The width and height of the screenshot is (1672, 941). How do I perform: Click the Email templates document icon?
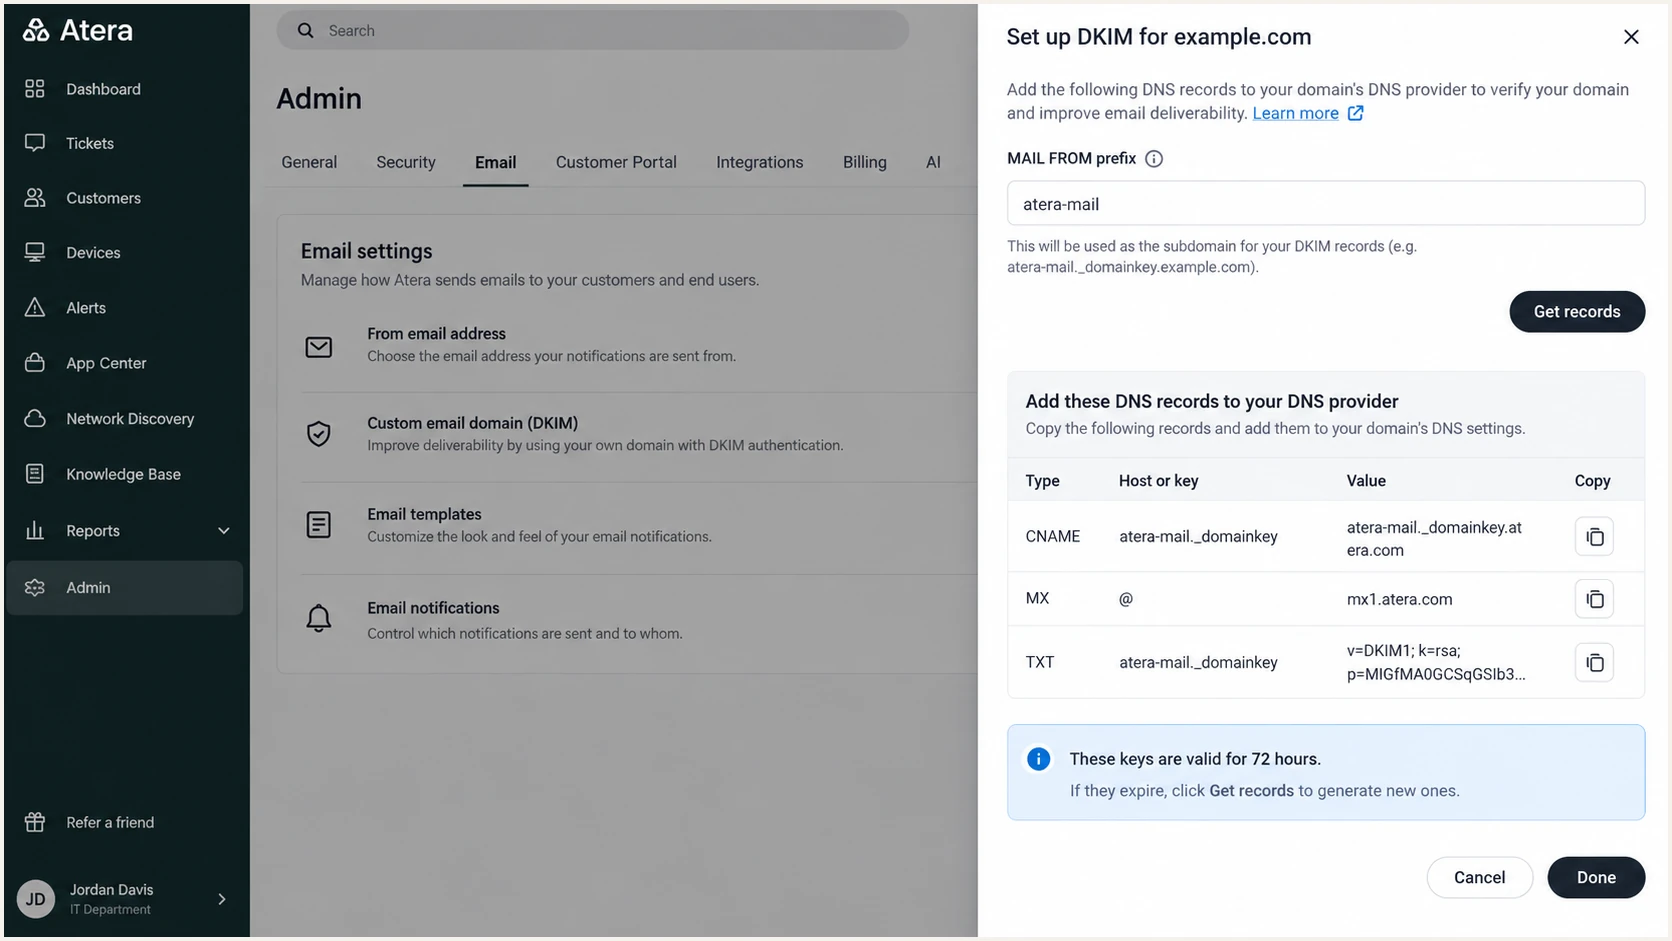tap(319, 524)
